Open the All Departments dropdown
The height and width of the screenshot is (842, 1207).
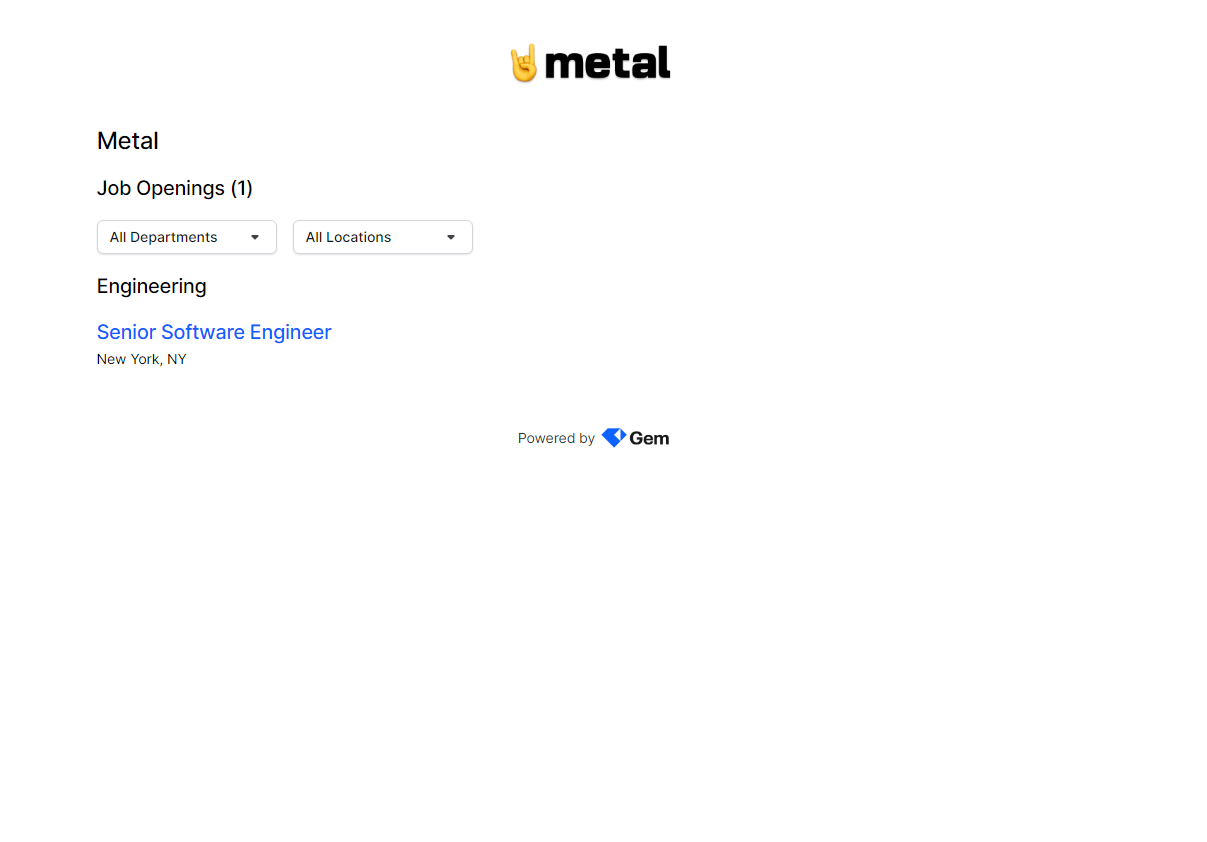click(x=187, y=237)
